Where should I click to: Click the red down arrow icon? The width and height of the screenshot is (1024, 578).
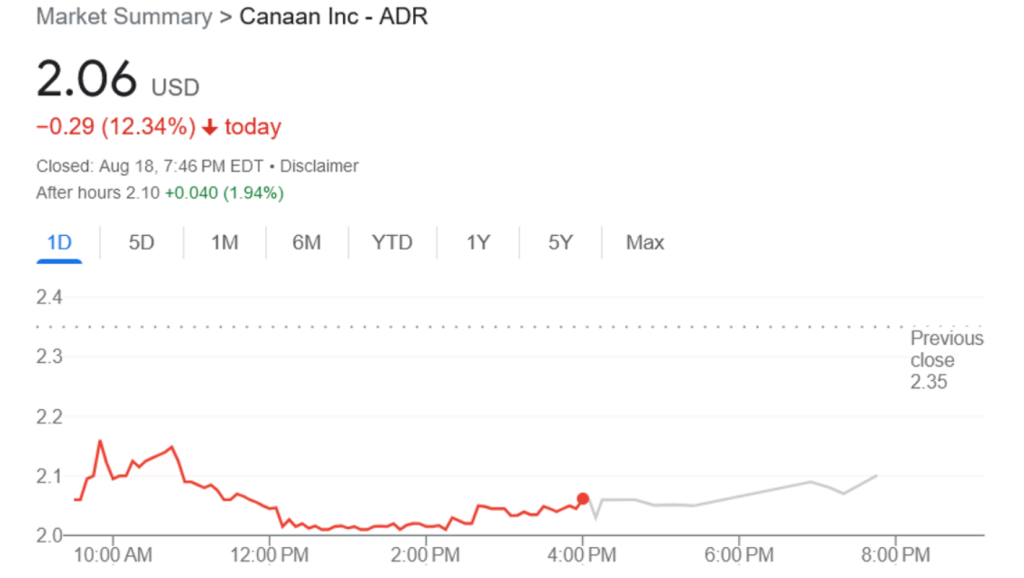click(x=210, y=127)
